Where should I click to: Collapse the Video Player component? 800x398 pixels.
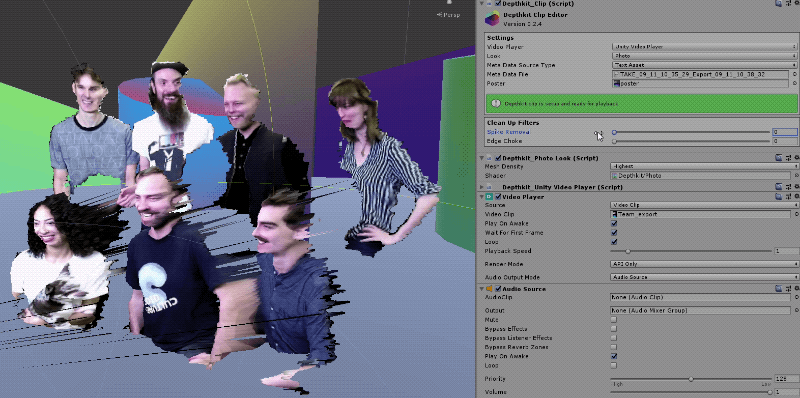pyautogui.click(x=482, y=196)
